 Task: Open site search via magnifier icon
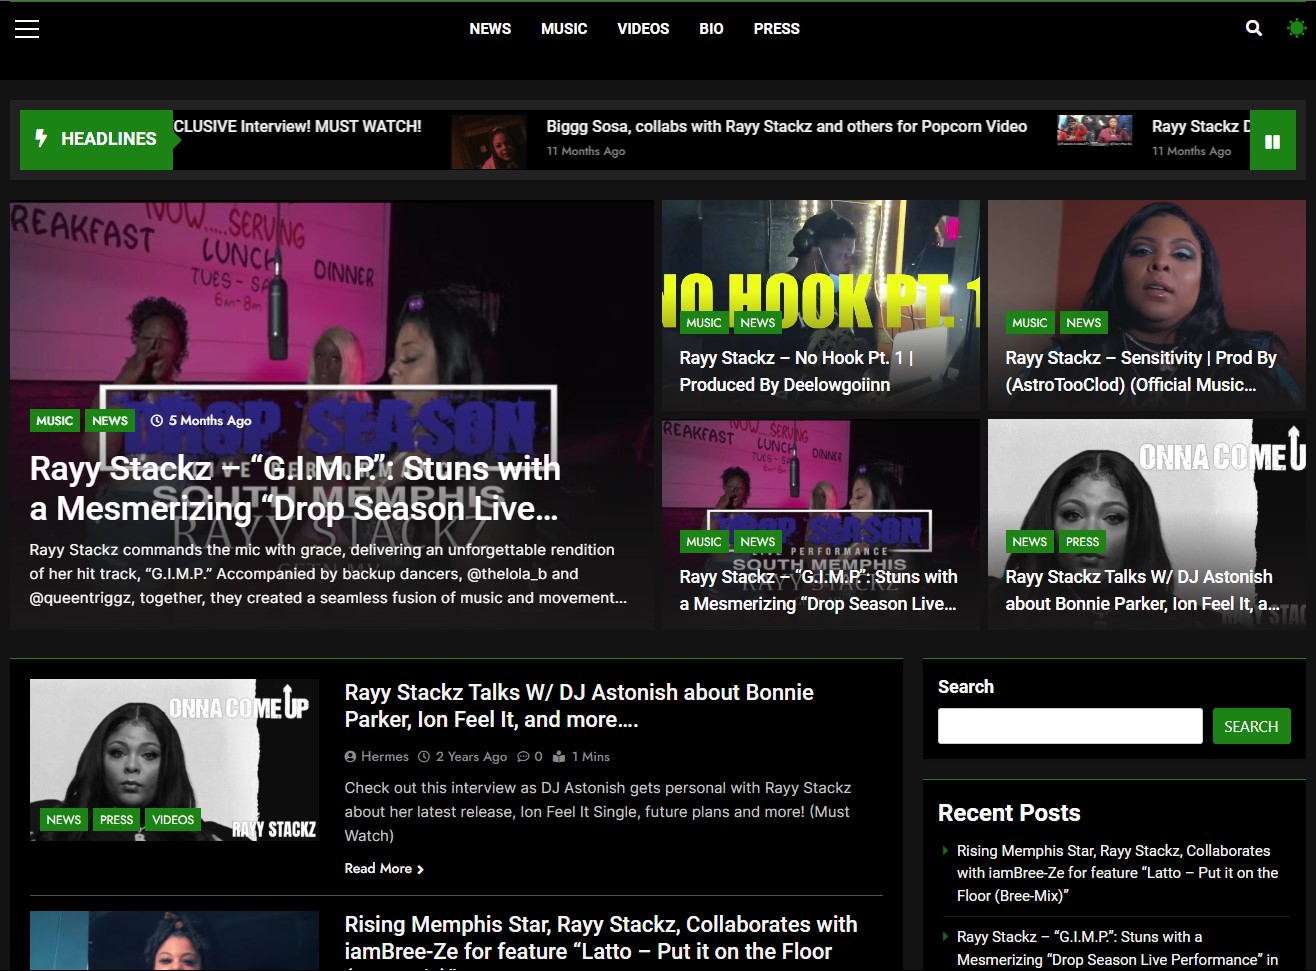point(1254,29)
